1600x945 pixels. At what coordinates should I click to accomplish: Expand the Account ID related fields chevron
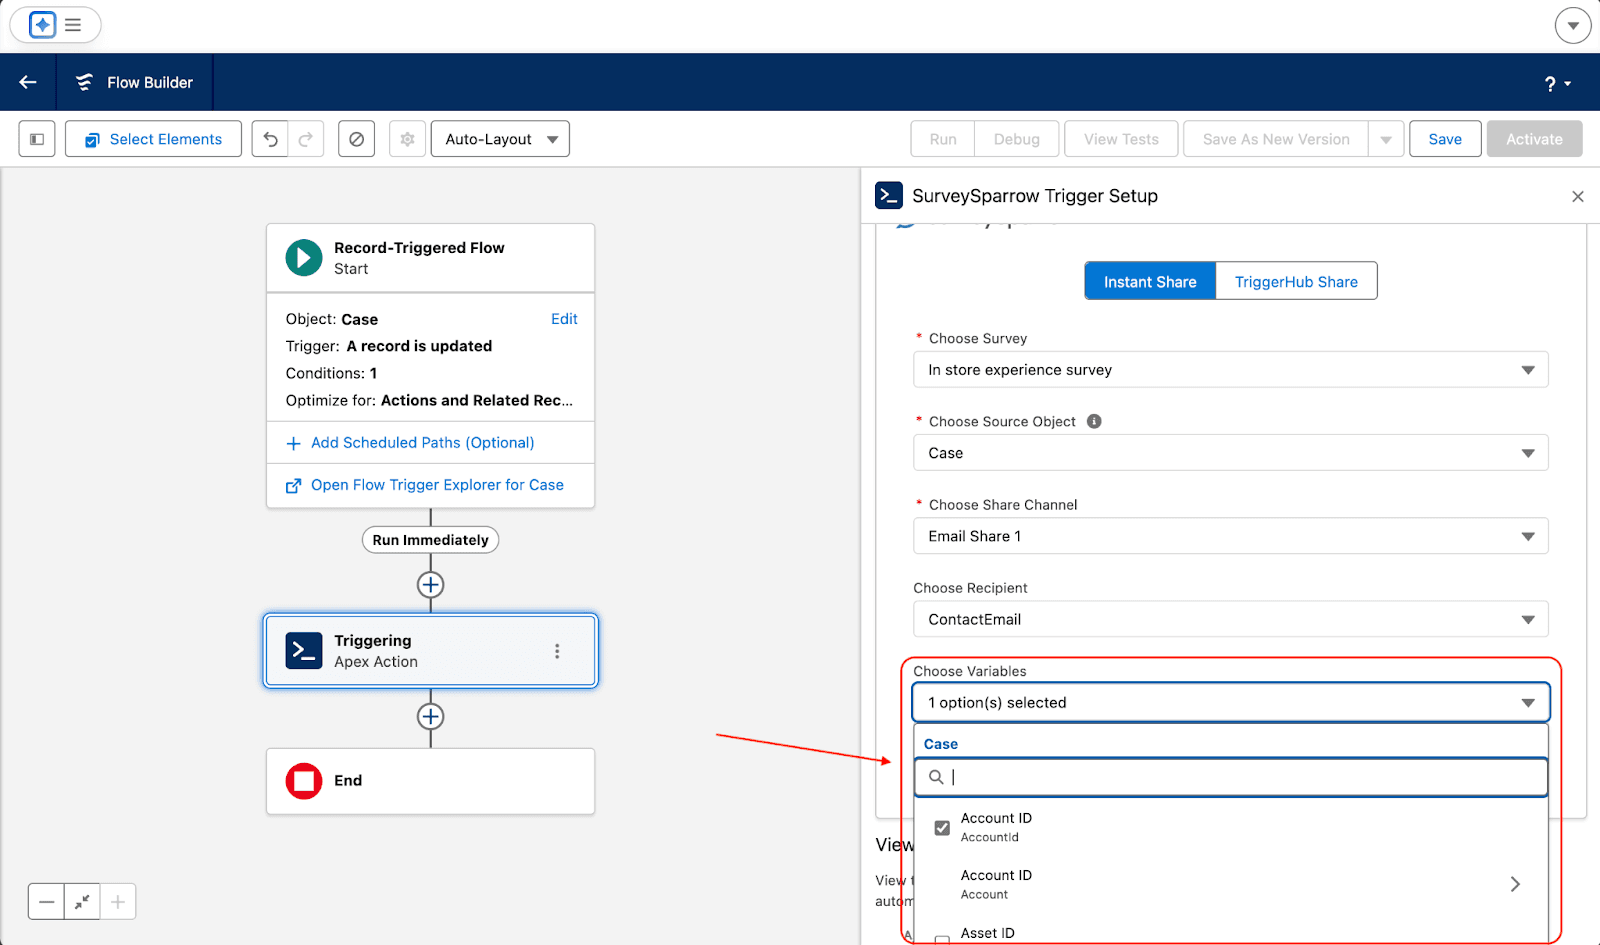tap(1515, 884)
